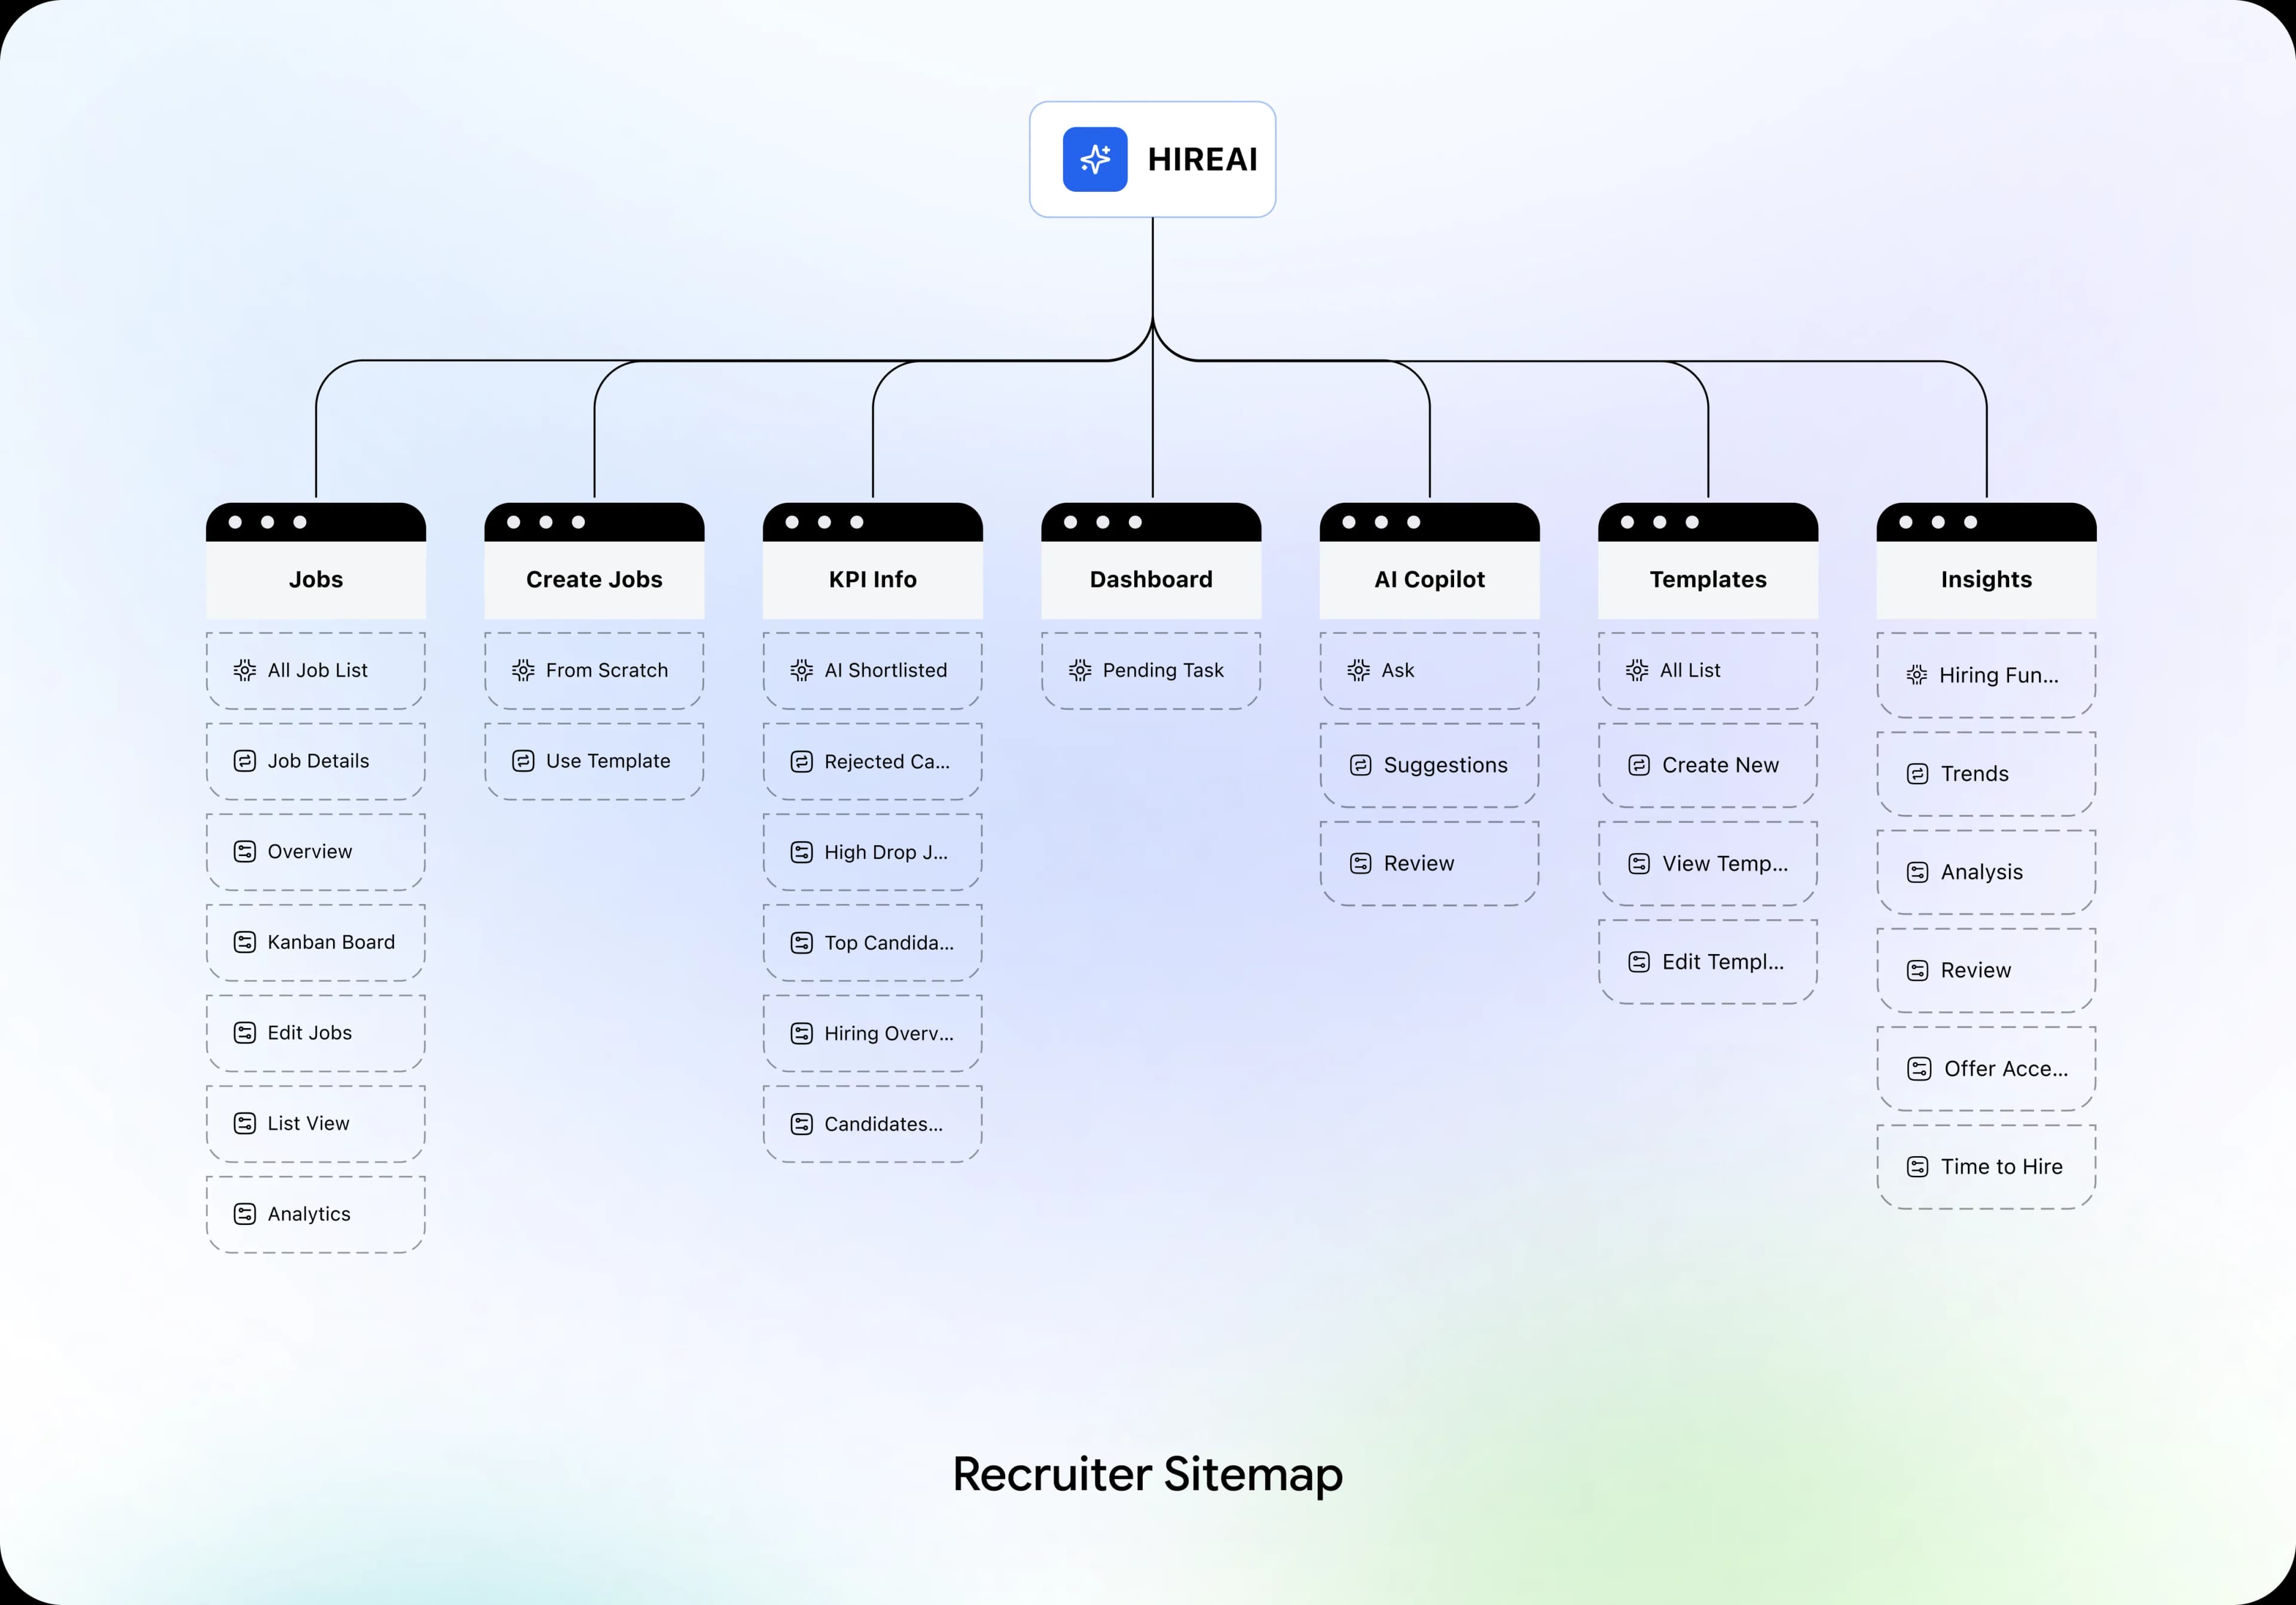
Task: Click the Job Details label text
Action: pyautogui.click(x=318, y=761)
